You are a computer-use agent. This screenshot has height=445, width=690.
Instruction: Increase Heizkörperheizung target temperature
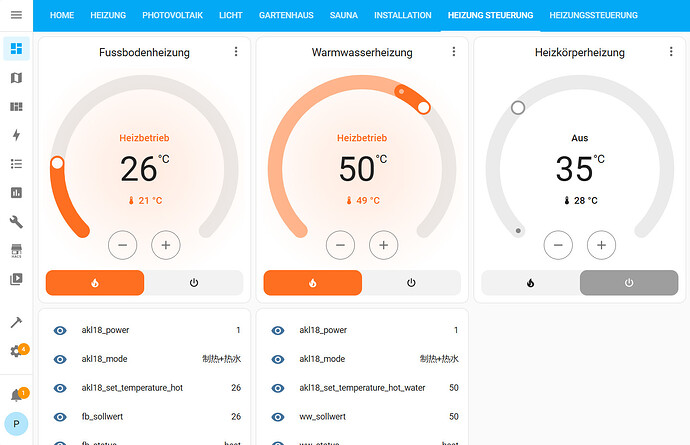pyautogui.click(x=602, y=245)
